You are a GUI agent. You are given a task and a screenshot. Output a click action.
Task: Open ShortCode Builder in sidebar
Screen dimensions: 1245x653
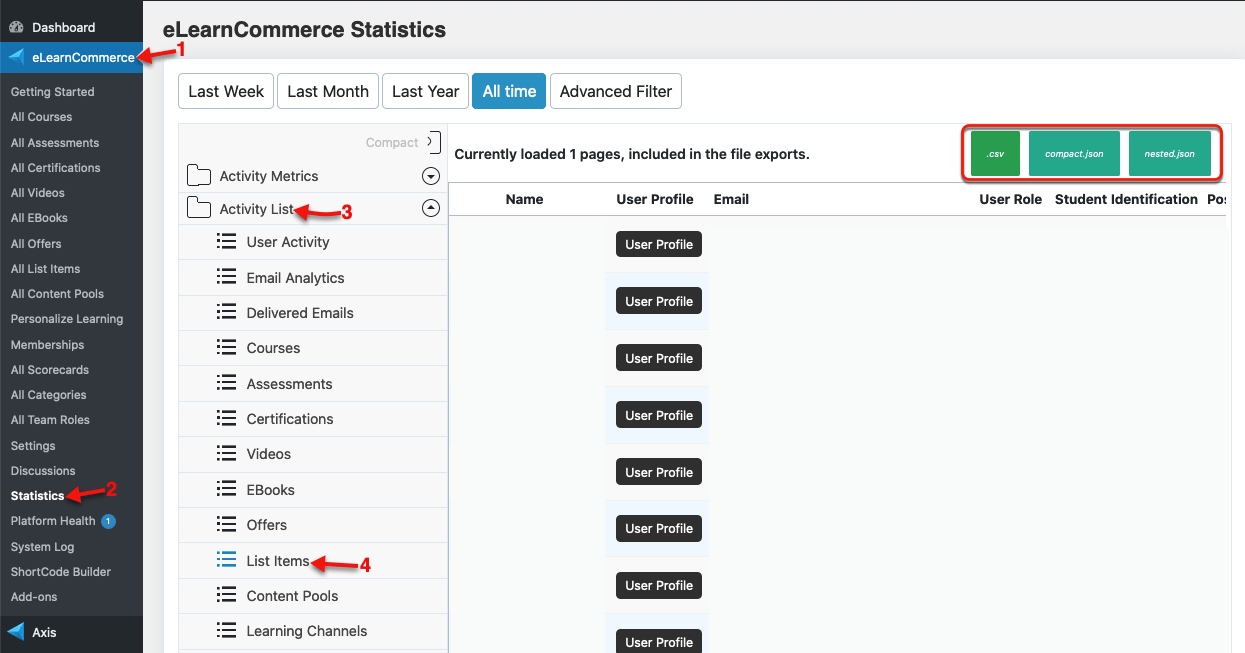point(61,572)
